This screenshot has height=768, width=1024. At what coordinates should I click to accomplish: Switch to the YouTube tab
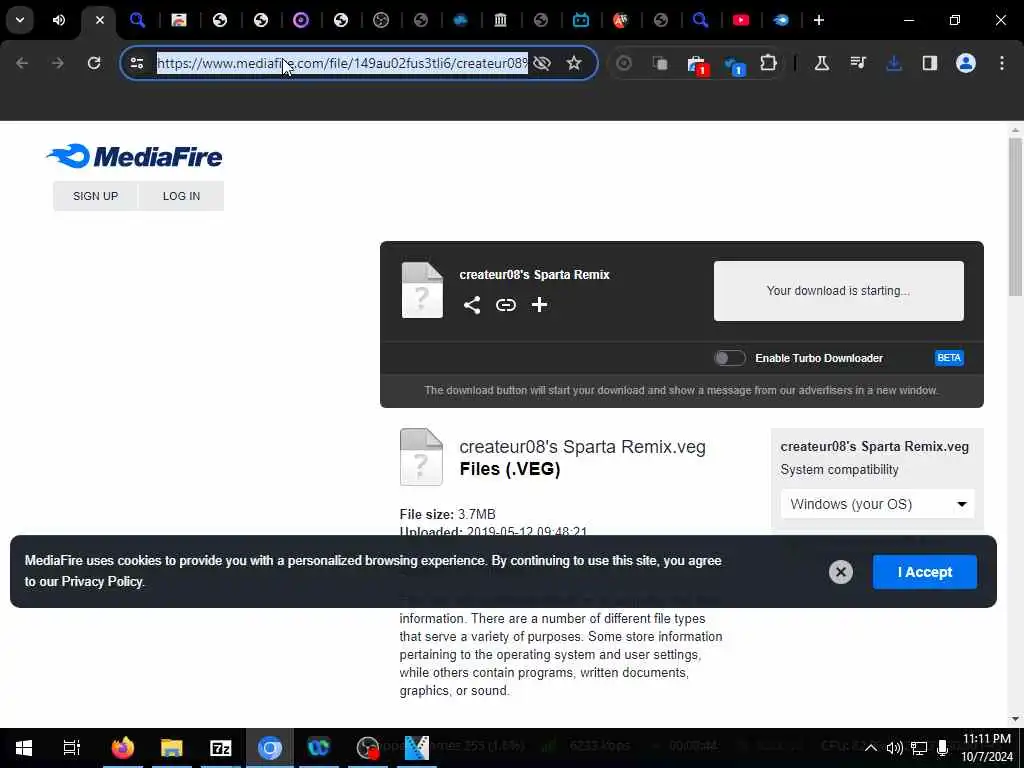click(x=741, y=20)
